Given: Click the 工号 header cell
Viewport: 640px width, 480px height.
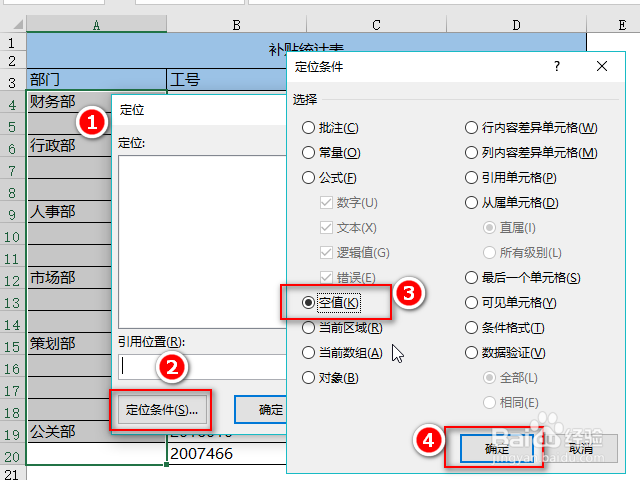Looking at the screenshot, I should [227, 79].
